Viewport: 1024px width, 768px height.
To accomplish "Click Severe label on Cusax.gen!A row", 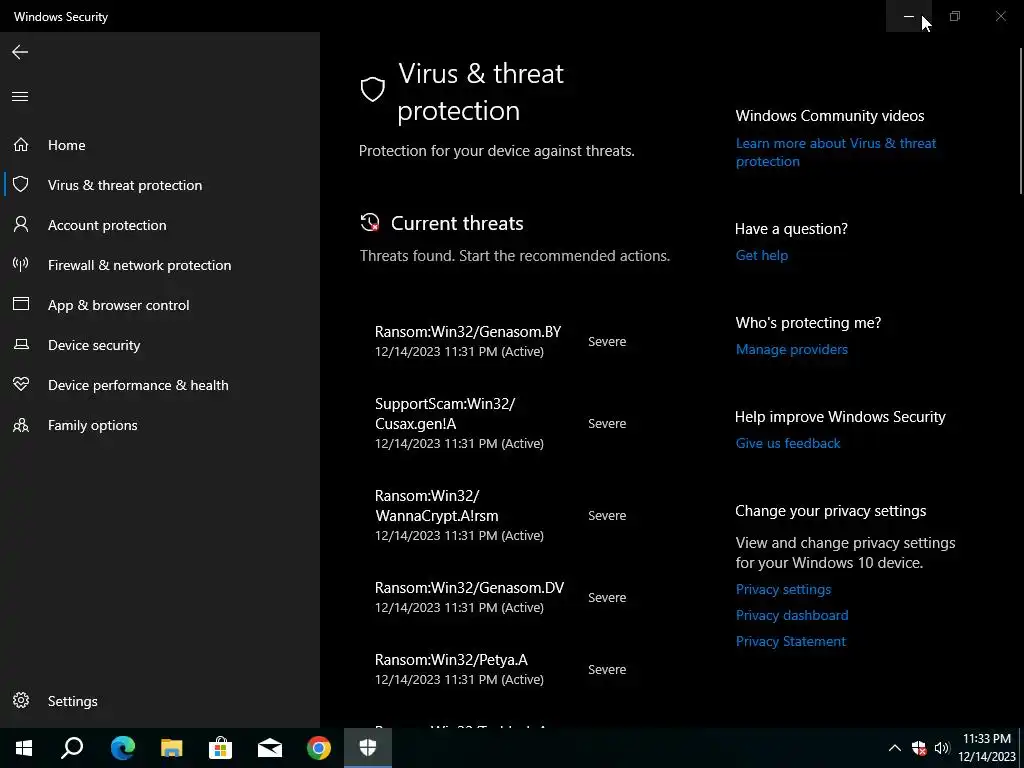I will 607,423.
